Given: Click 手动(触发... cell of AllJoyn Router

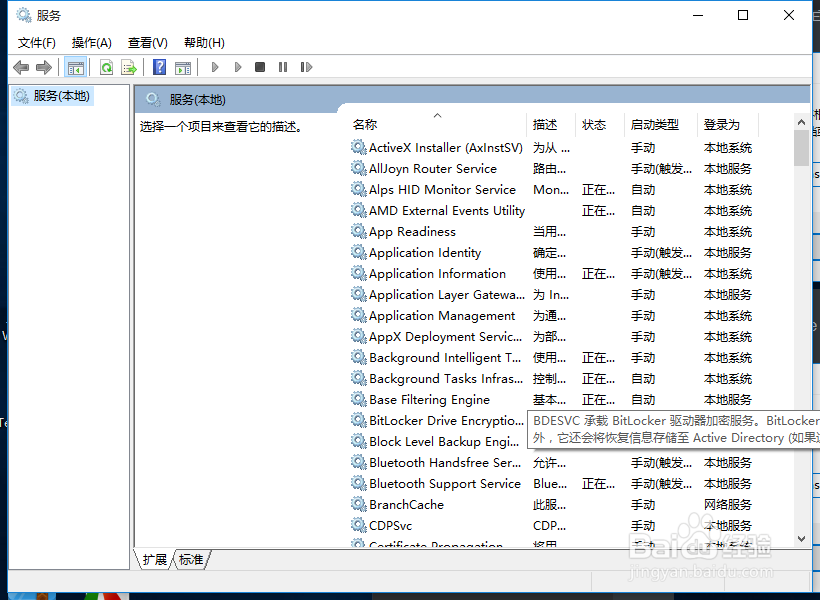Looking at the screenshot, I should [661, 169].
